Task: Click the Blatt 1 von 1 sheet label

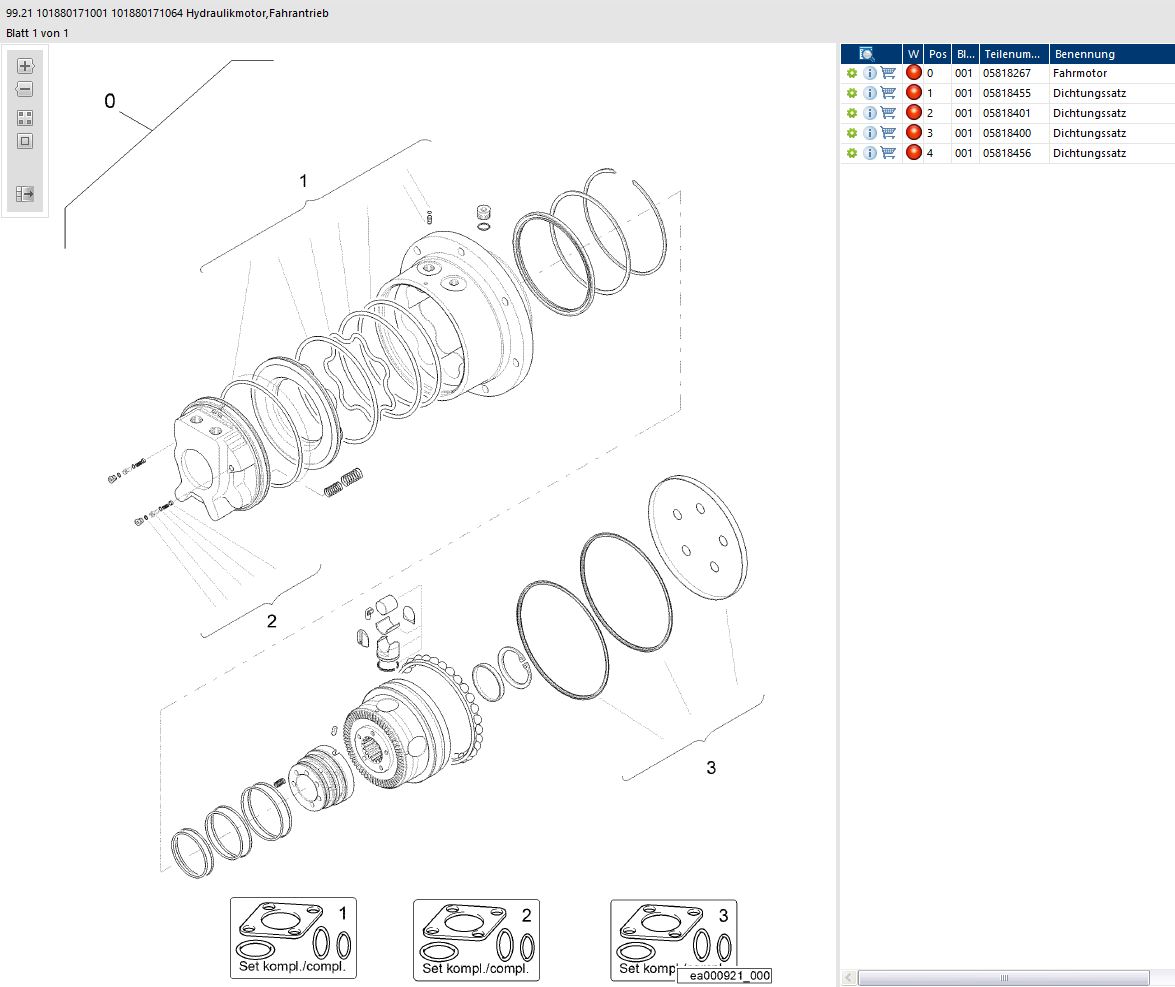Action: [37, 33]
